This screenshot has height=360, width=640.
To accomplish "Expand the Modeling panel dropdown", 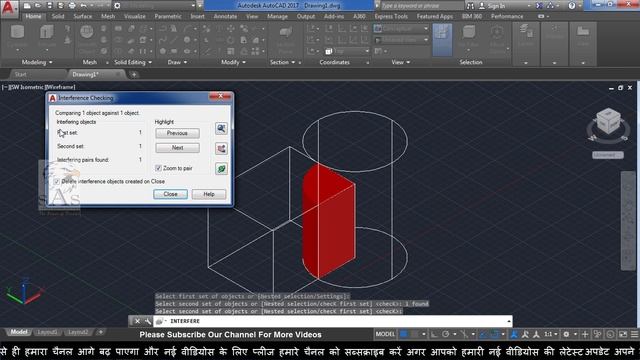I will pos(37,62).
